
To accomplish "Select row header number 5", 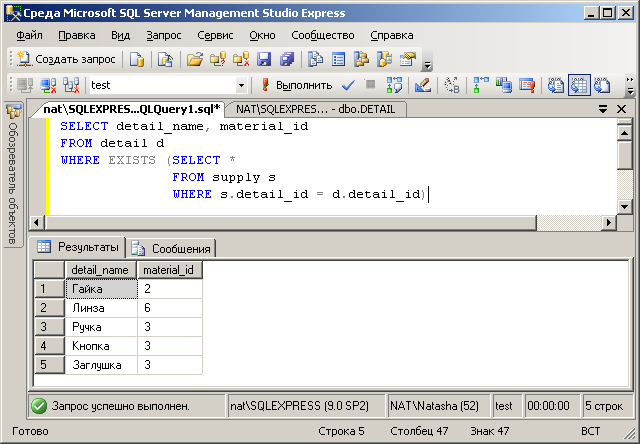I will pyautogui.click(x=49, y=365).
